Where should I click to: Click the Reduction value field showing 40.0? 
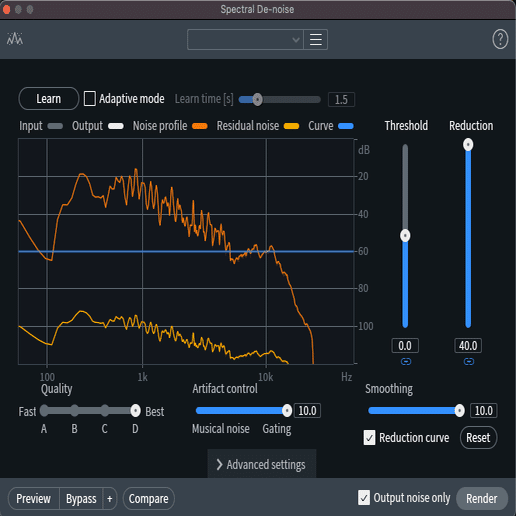[x=468, y=346]
